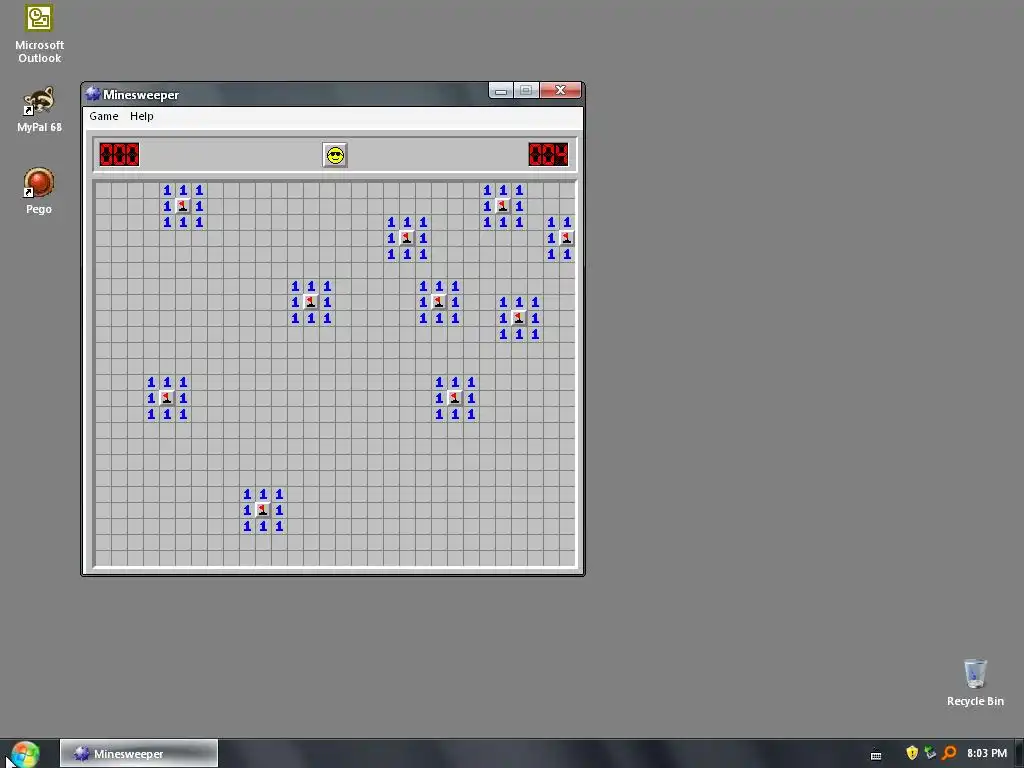Click the yellow security shield tray icon
The width and height of the screenshot is (1024, 768).
pos(912,753)
